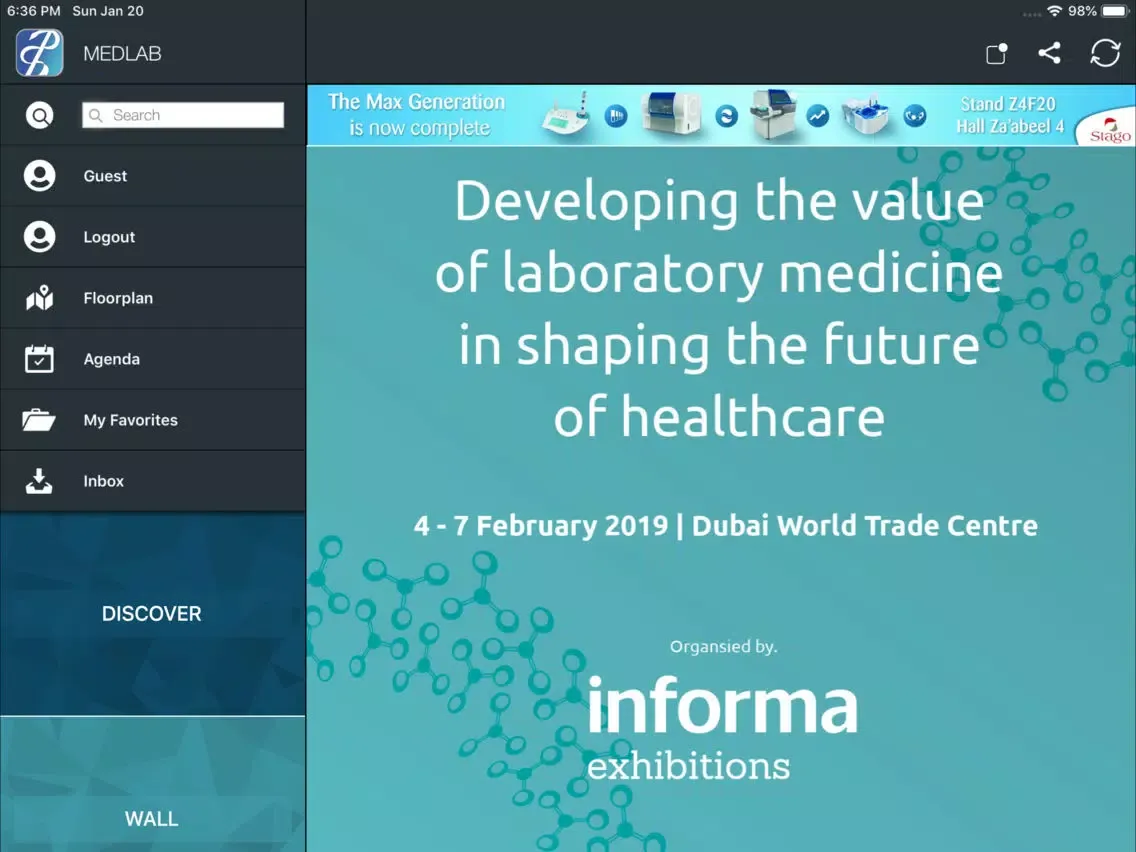Select the My Favorites menu entry
Image resolution: width=1136 pixels, height=852 pixels.
pyautogui.click(x=130, y=420)
